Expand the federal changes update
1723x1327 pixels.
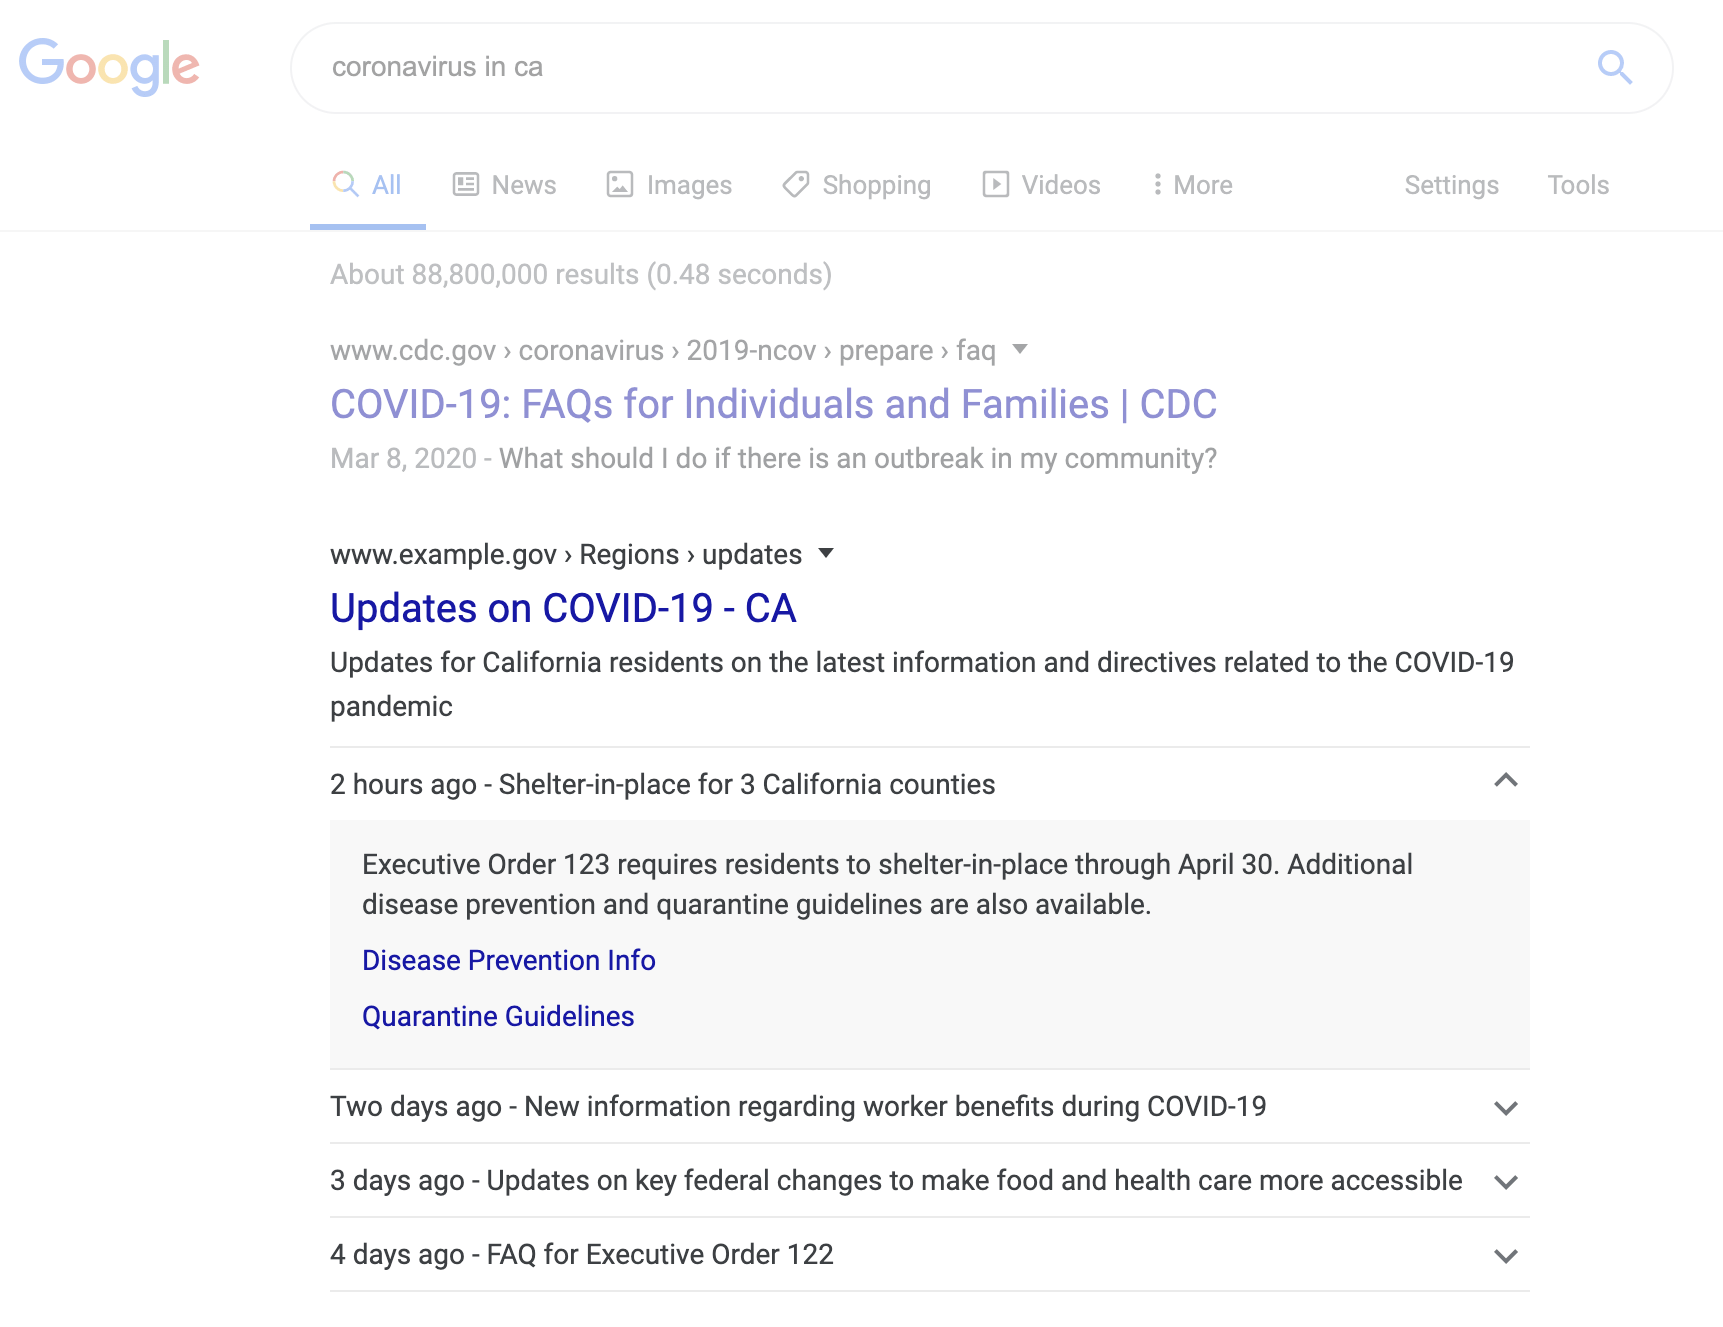click(1504, 1181)
